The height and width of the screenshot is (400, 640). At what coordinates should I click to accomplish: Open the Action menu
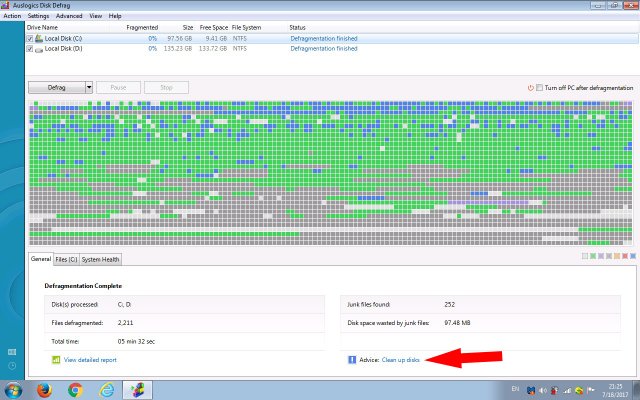[12, 16]
